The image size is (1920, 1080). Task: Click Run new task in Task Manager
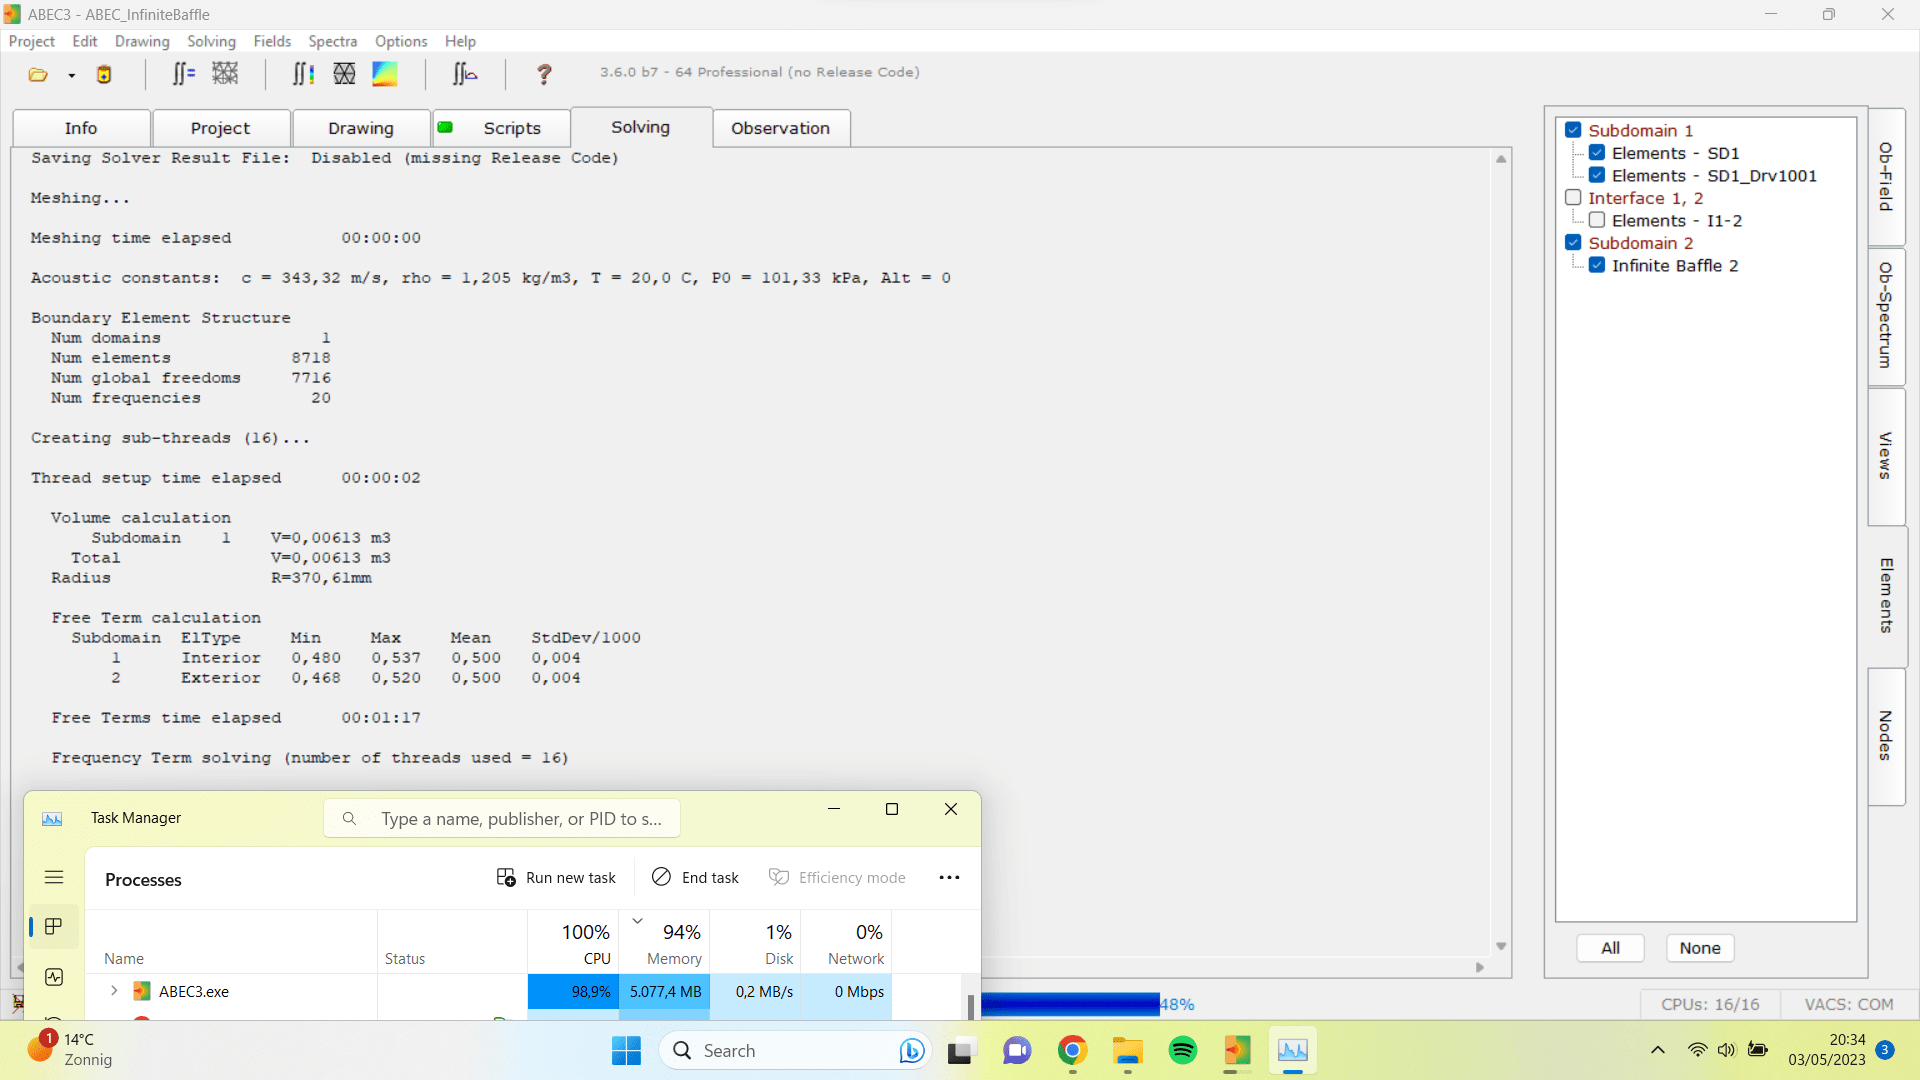coord(556,877)
